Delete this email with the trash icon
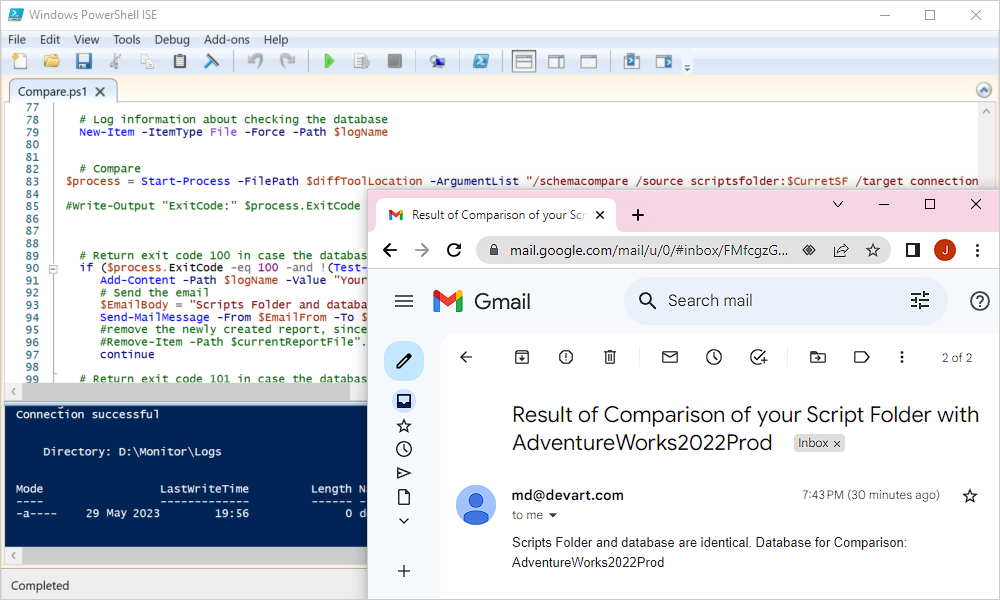 [x=610, y=357]
